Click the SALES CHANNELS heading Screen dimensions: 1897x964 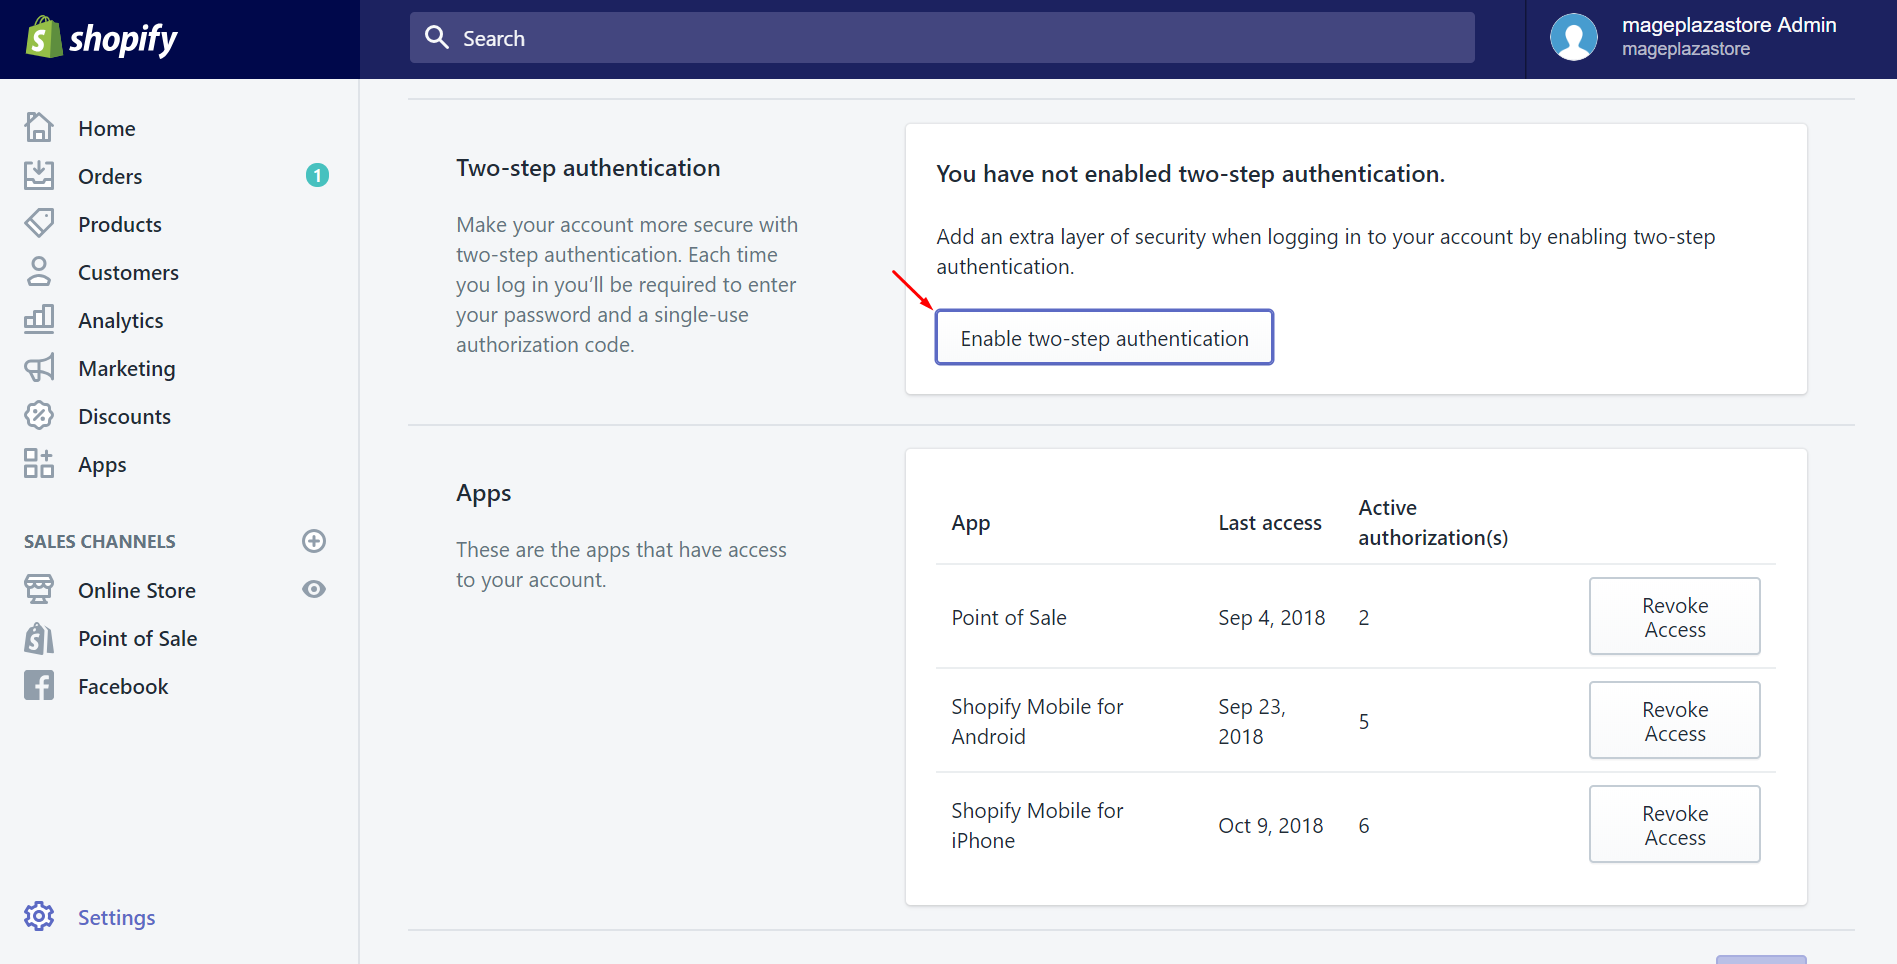(x=100, y=541)
